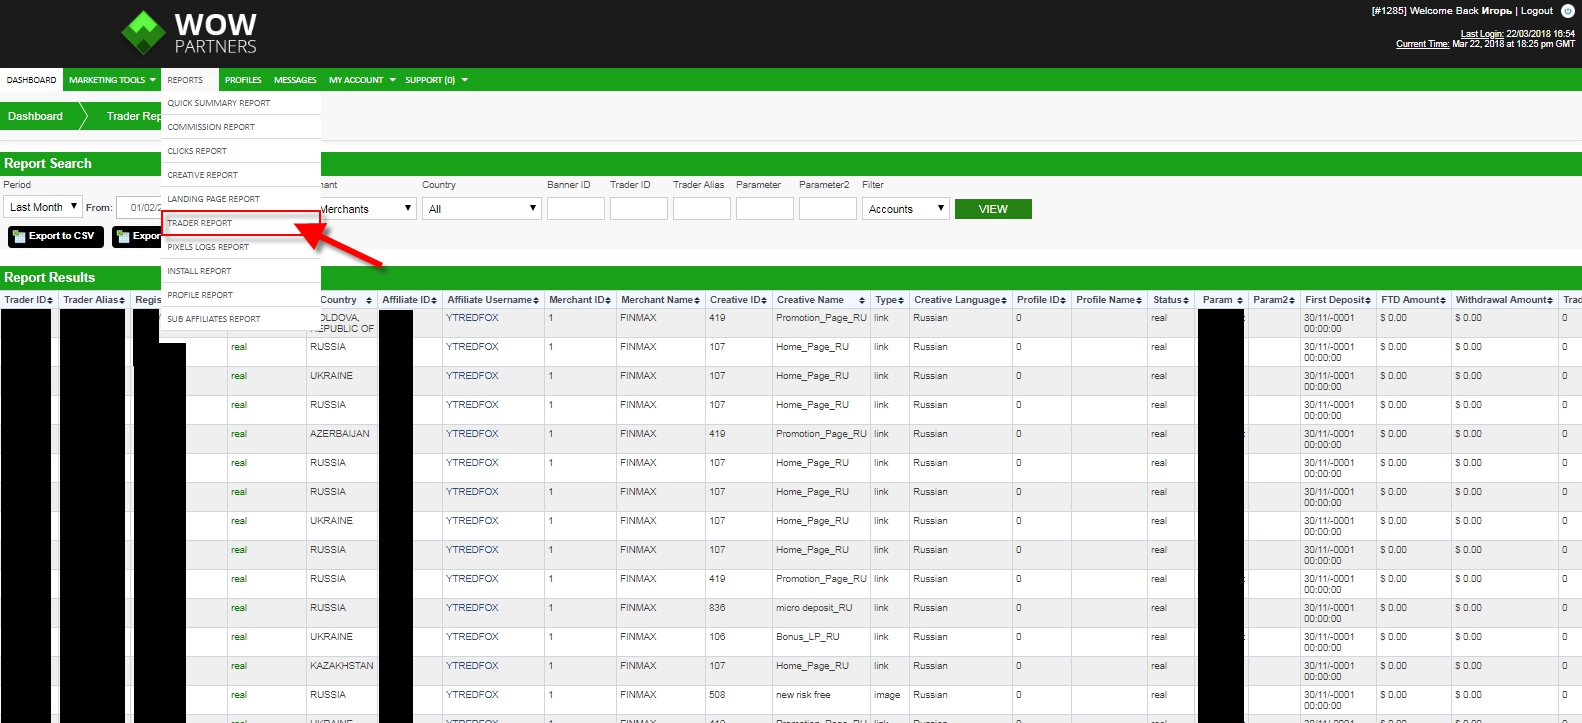
Task: Choose Commission Report in the dropdown menu
Action: point(211,127)
